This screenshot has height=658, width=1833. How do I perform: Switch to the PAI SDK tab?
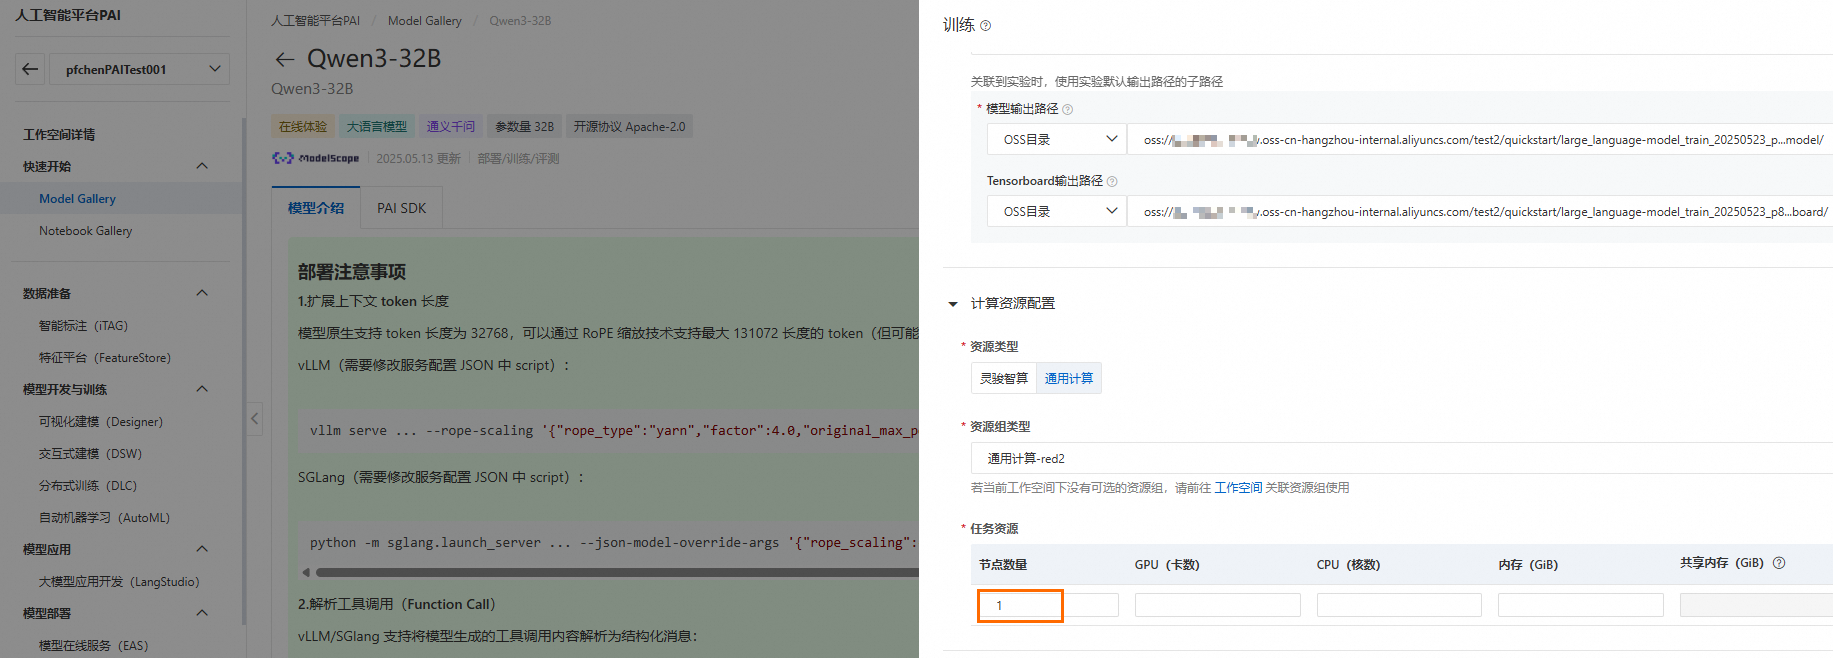click(401, 208)
